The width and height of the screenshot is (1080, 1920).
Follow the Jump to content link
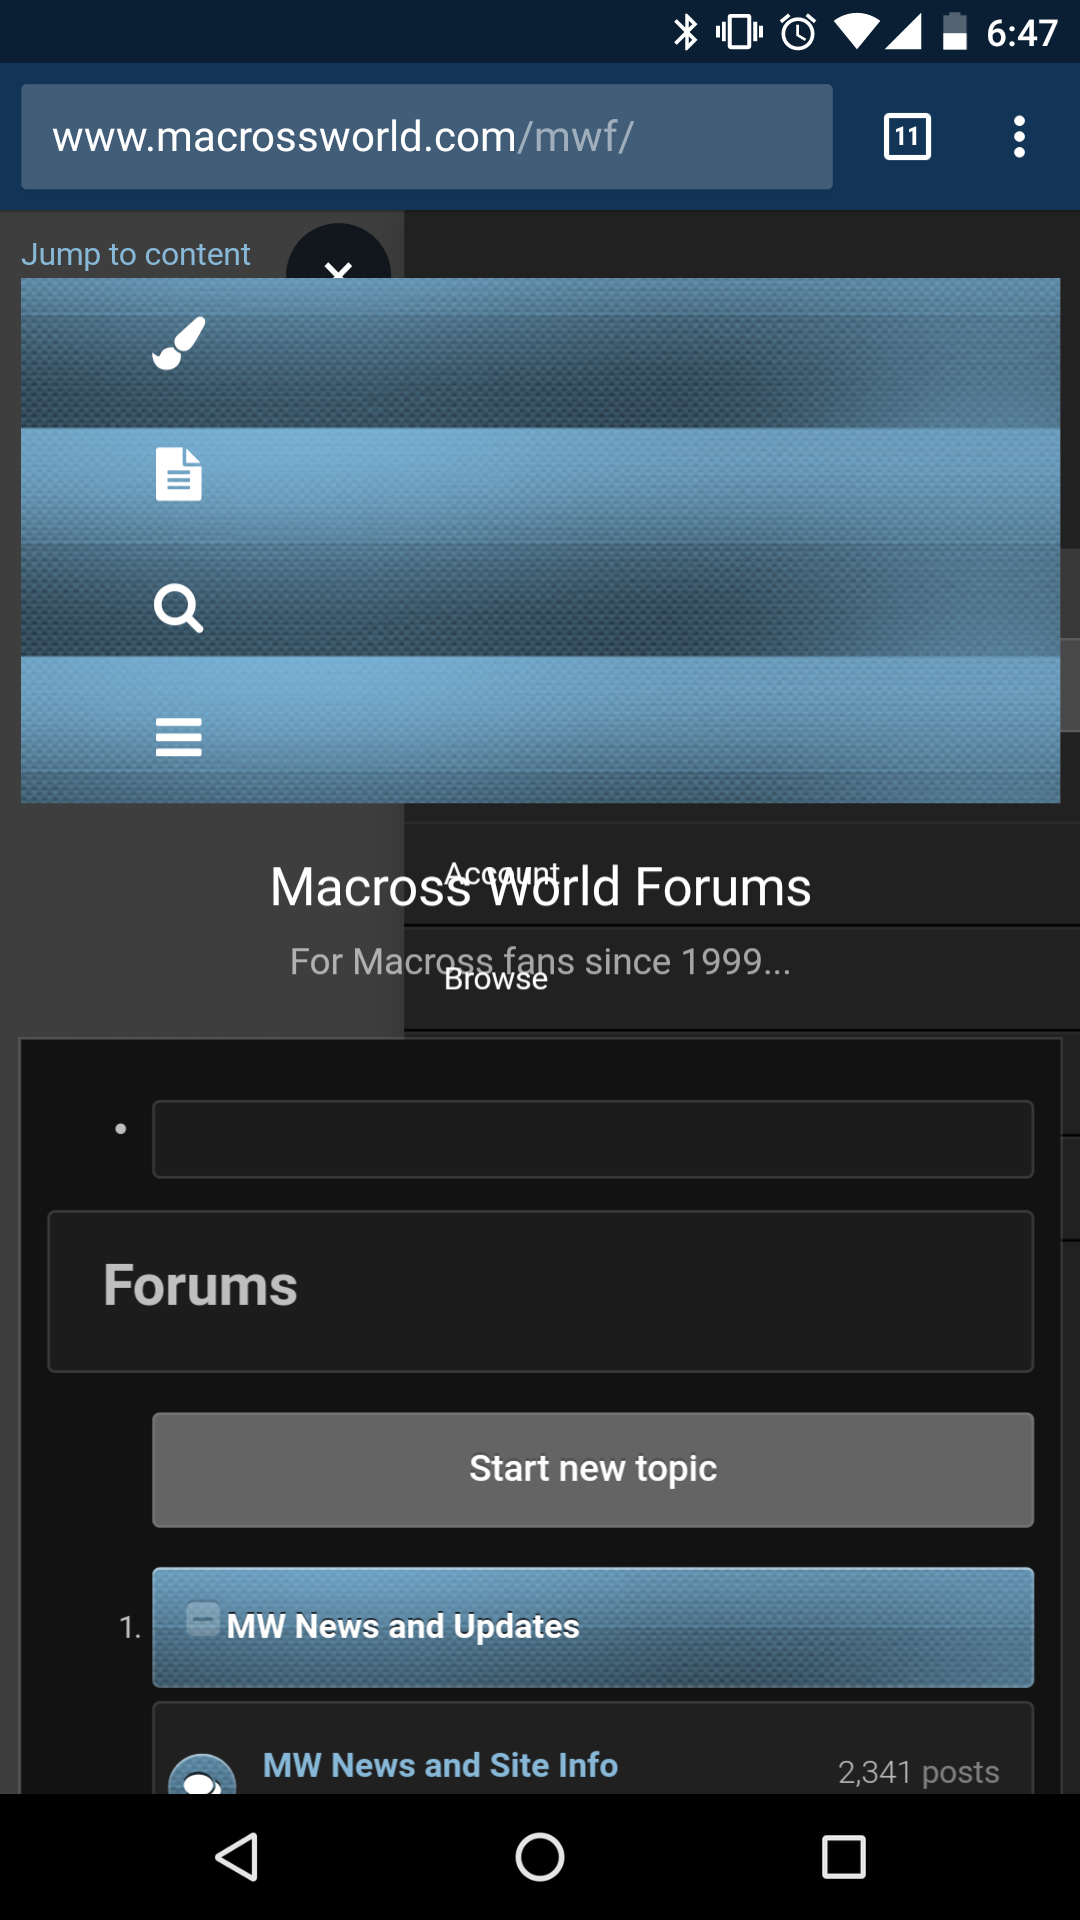[136, 254]
